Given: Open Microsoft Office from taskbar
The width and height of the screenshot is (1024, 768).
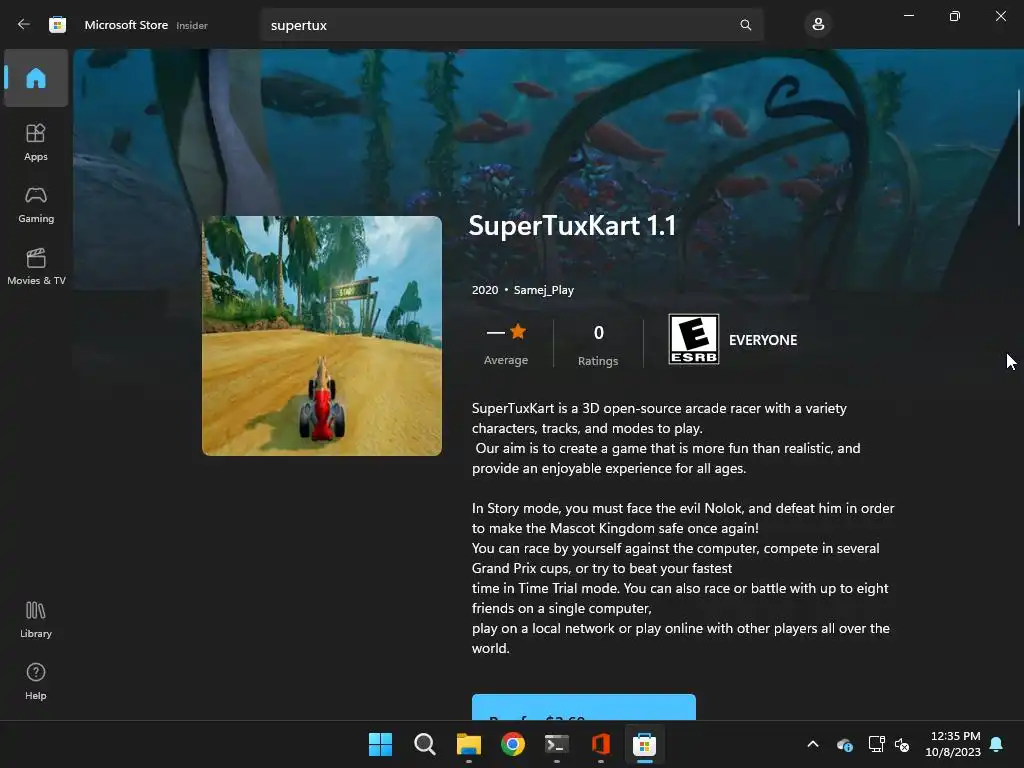Looking at the screenshot, I should [601, 744].
